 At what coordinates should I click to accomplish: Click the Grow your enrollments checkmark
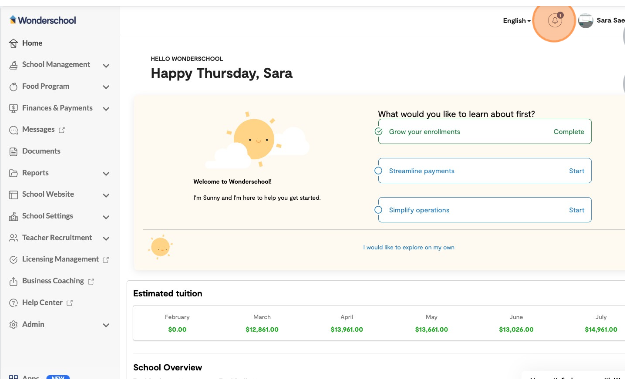[x=378, y=132]
